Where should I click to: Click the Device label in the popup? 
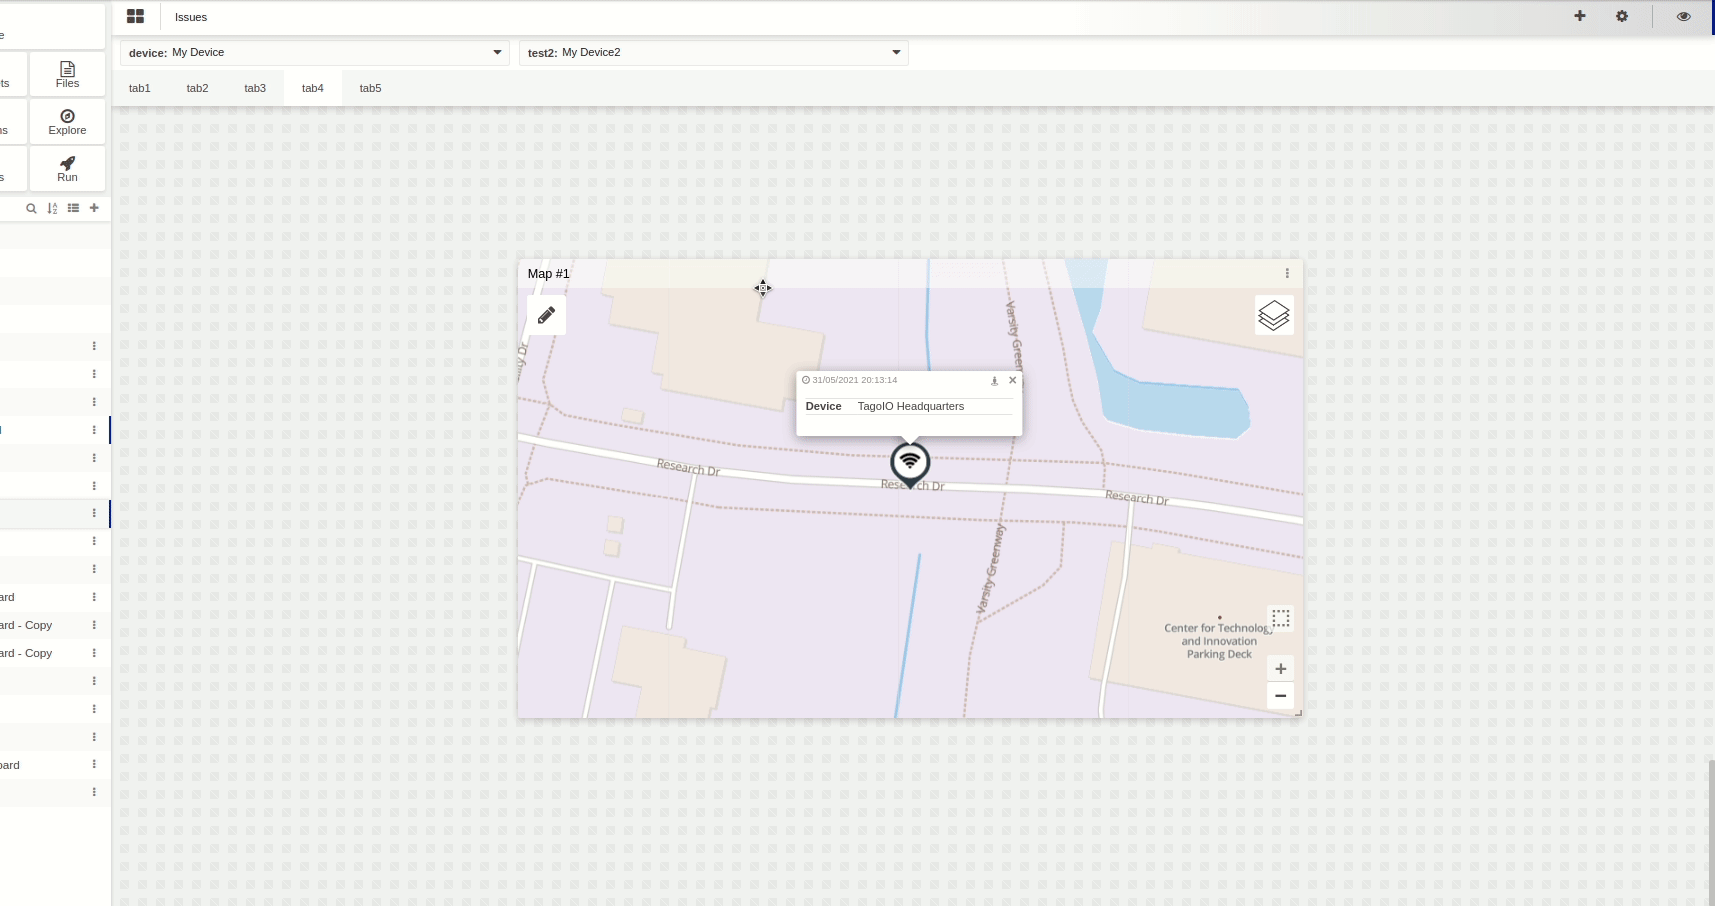pyautogui.click(x=823, y=406)
